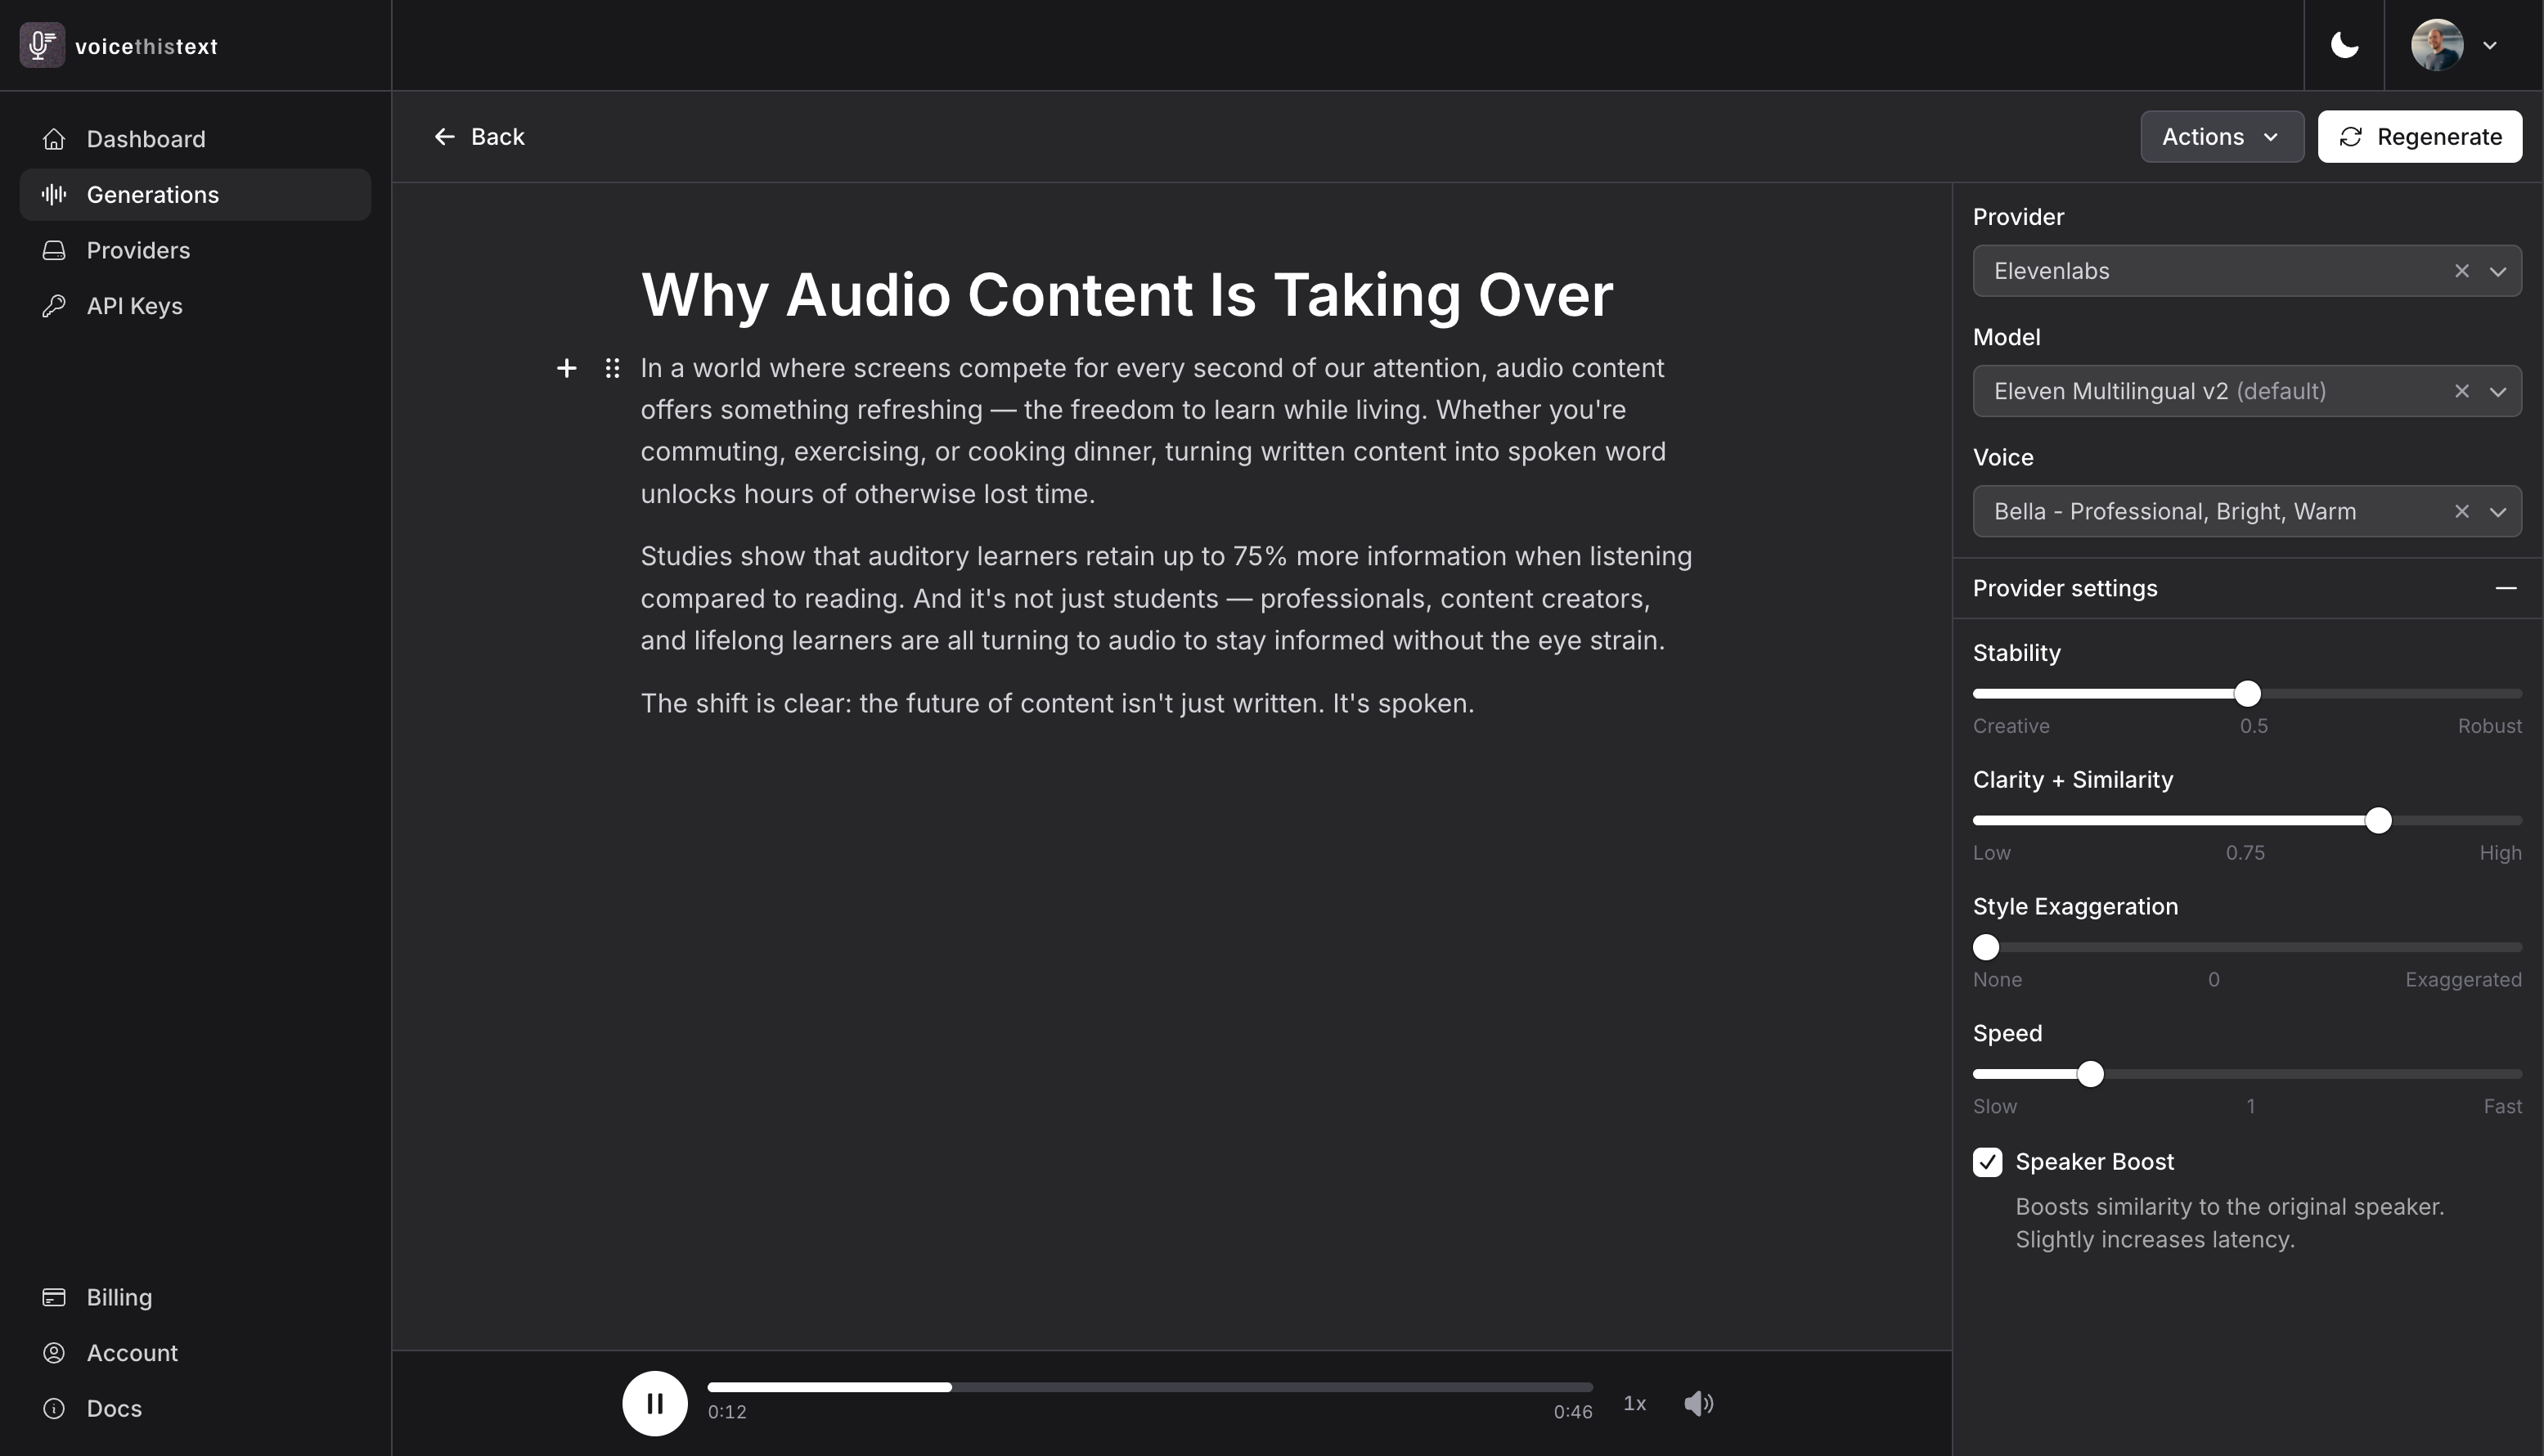Select the Dashboard home icon
This screenshot has height=1456, width=2544.
[x=54, y=139]
